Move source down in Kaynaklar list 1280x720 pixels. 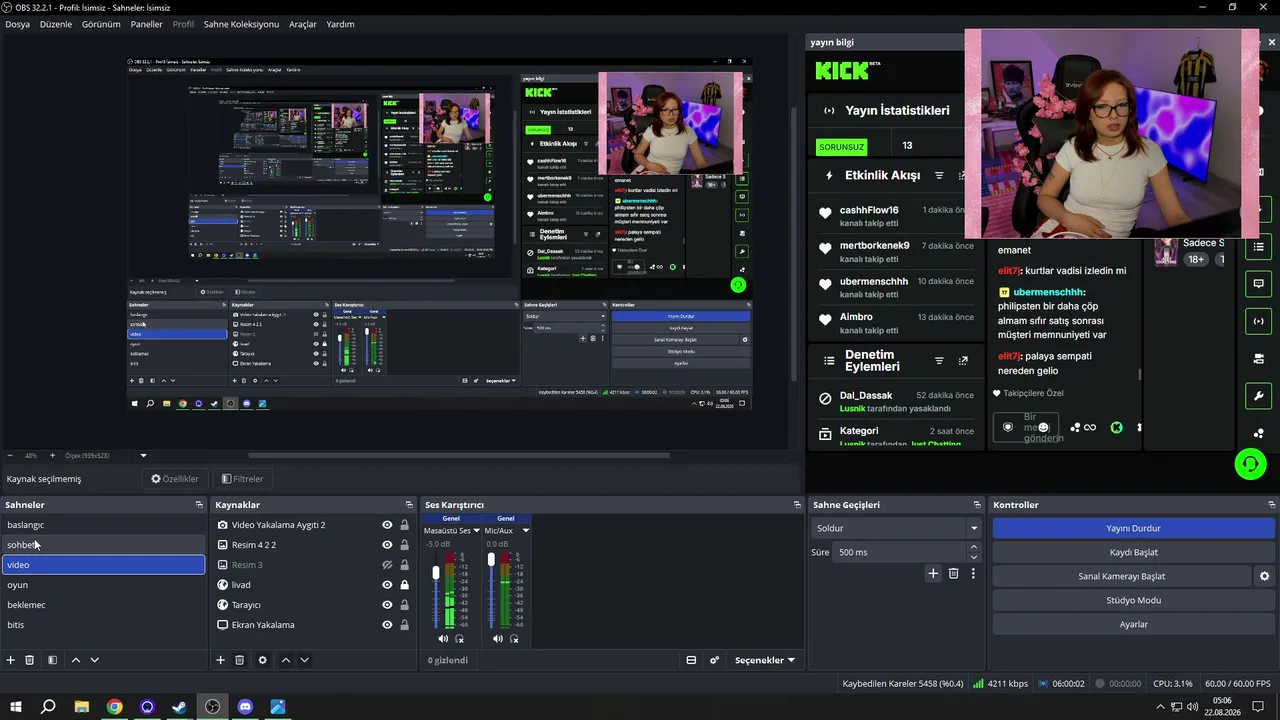[305, 660]
